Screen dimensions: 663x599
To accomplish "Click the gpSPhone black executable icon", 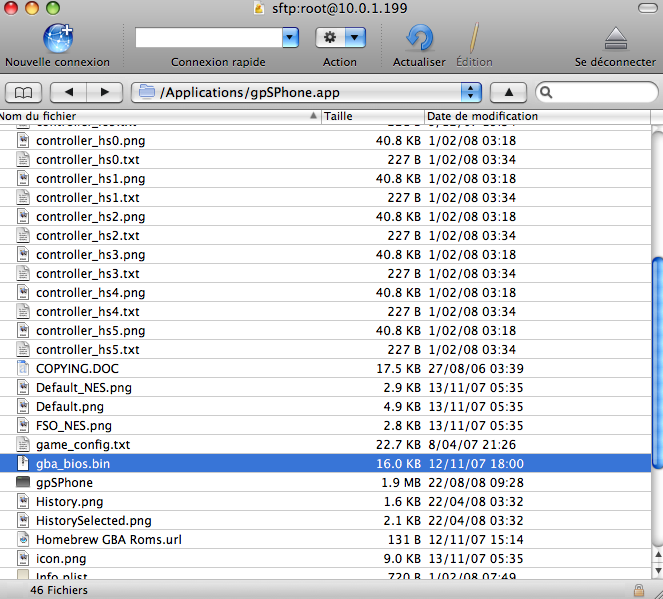I will pos(23,482).
